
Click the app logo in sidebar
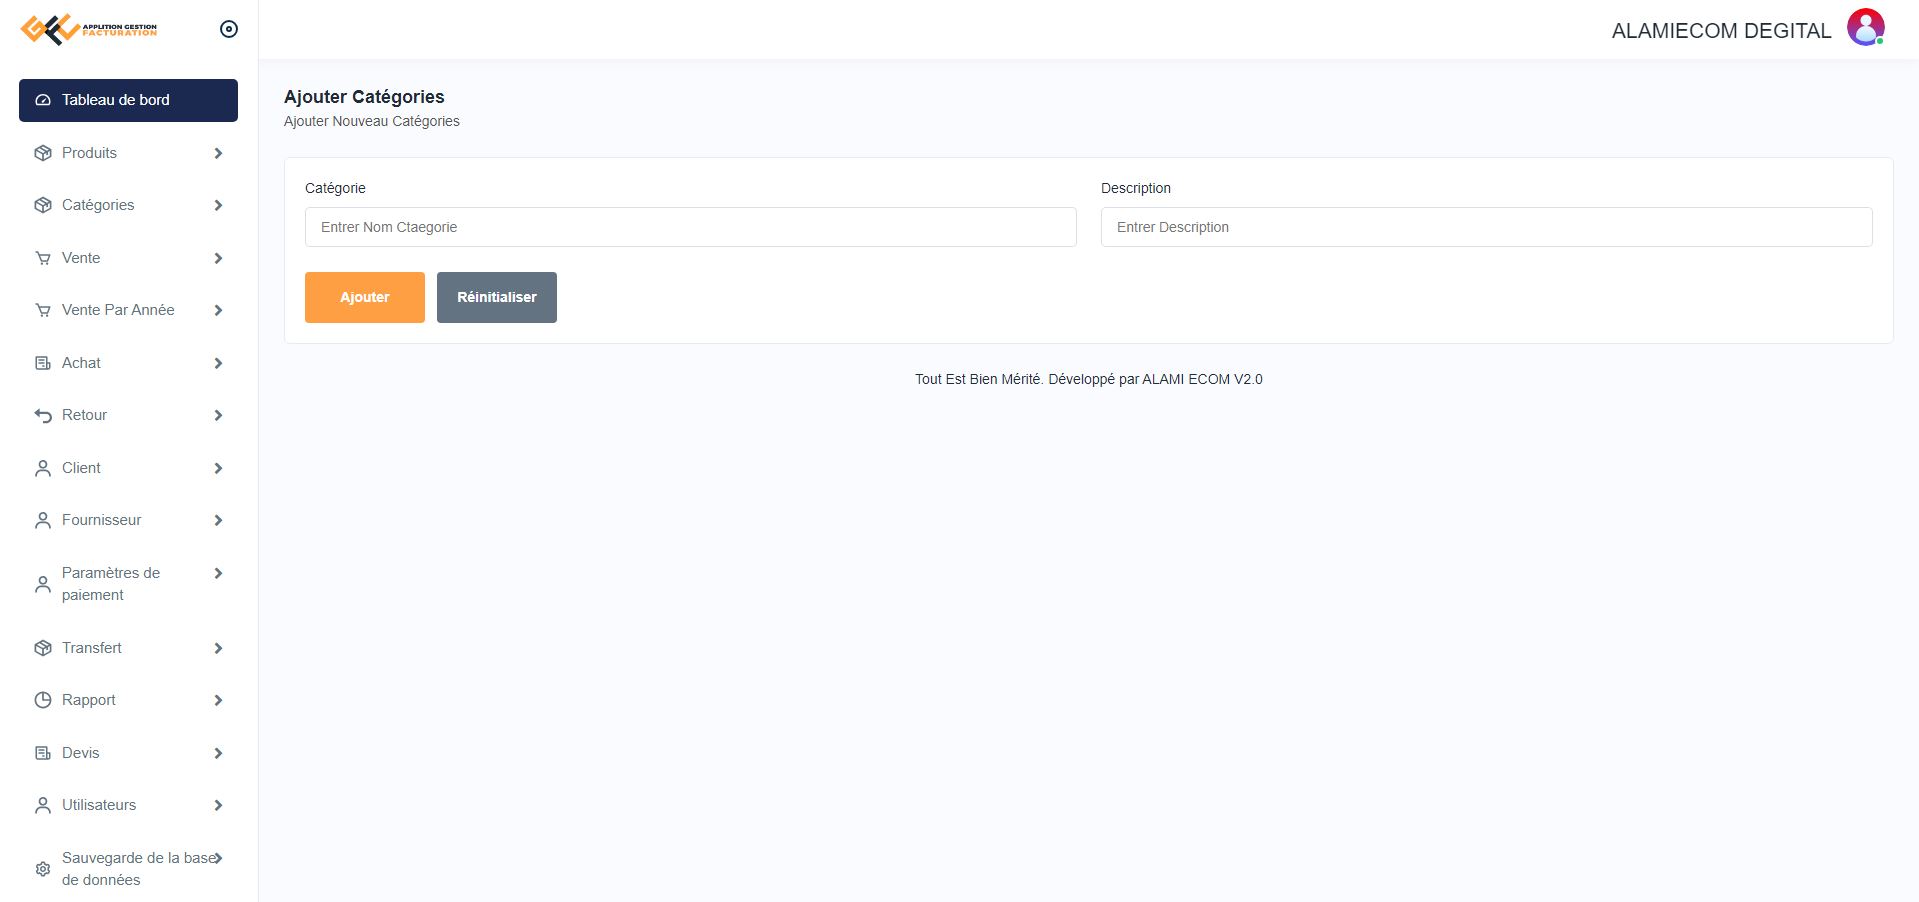pyautogui.click(x=89, y=29)
